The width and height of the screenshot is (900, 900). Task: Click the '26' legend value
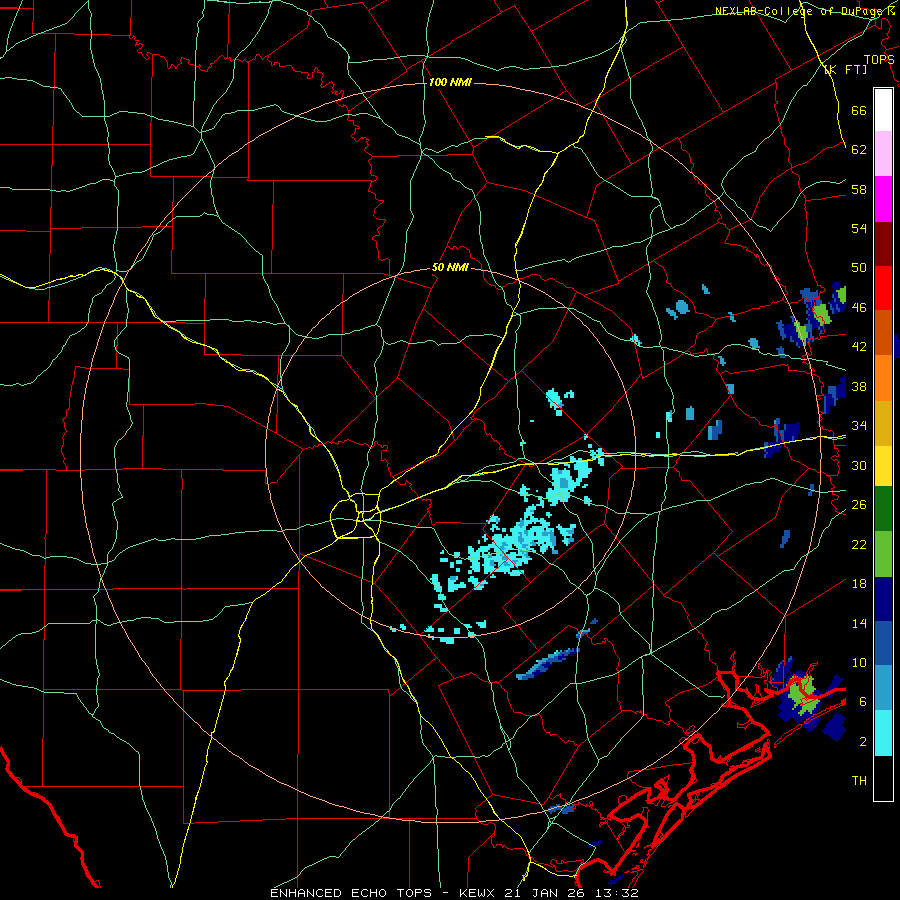pos(859,505)
